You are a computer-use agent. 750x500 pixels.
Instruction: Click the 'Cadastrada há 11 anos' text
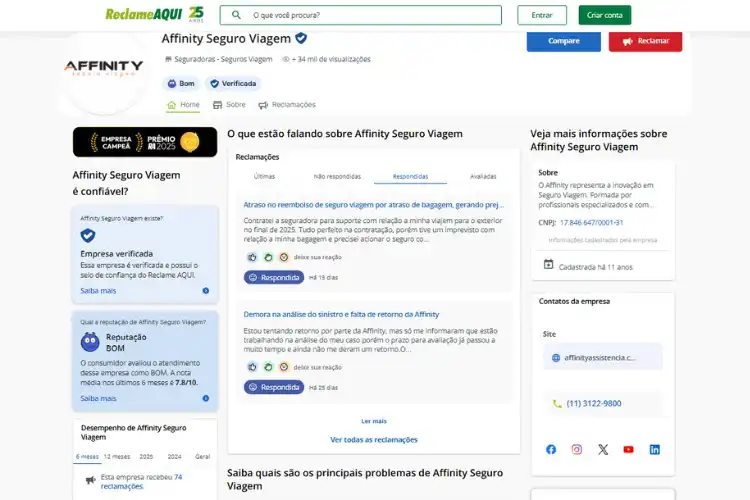596,267
